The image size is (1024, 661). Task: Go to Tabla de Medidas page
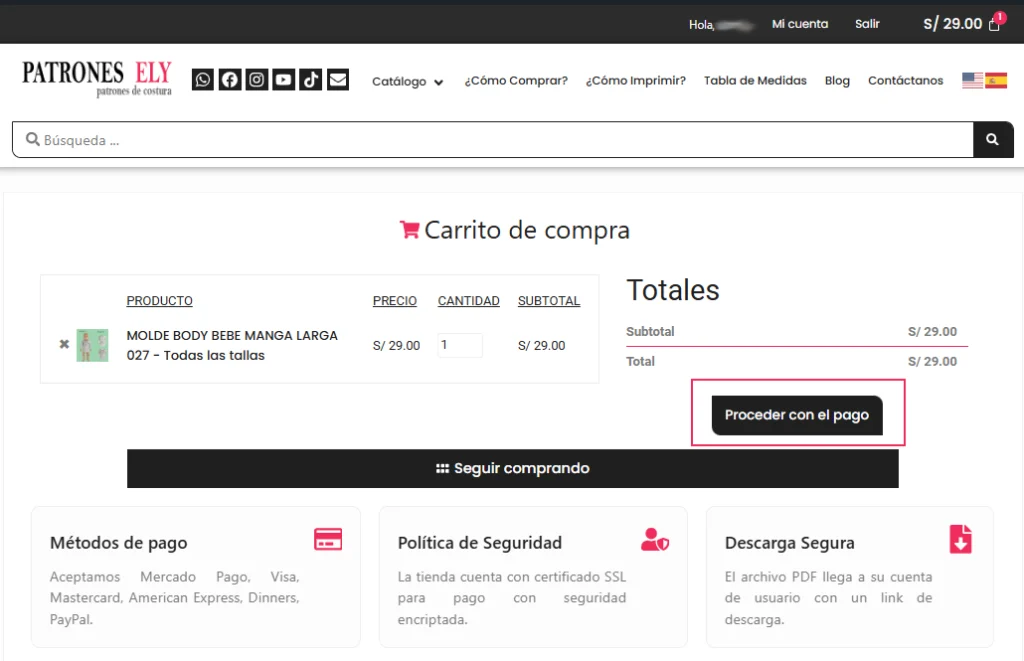(755, 81)
